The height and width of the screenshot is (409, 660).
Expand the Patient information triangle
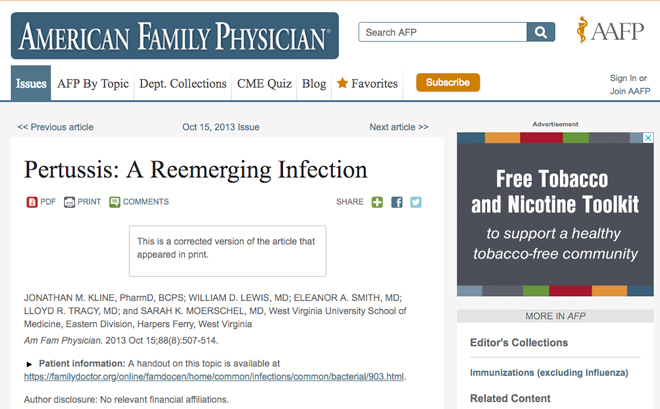pyautogui.click(x=29, y=364)
